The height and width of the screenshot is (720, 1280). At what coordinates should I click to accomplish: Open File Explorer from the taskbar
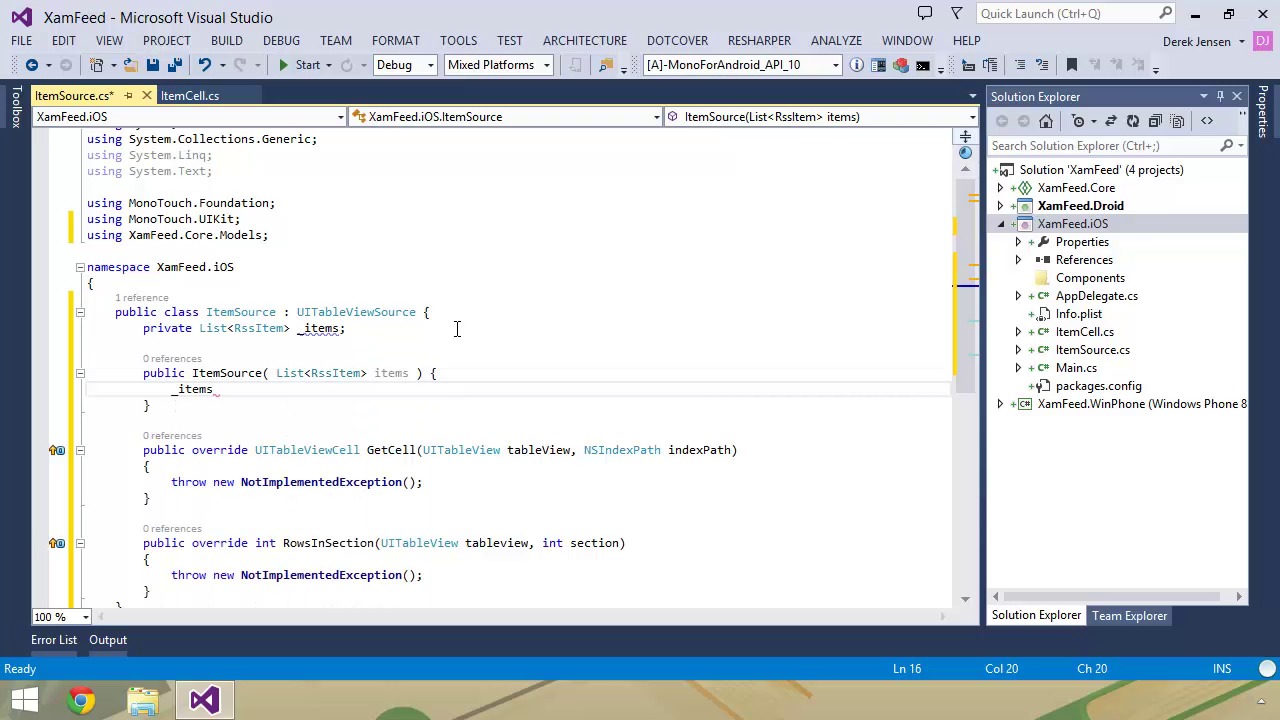(143, 700)
